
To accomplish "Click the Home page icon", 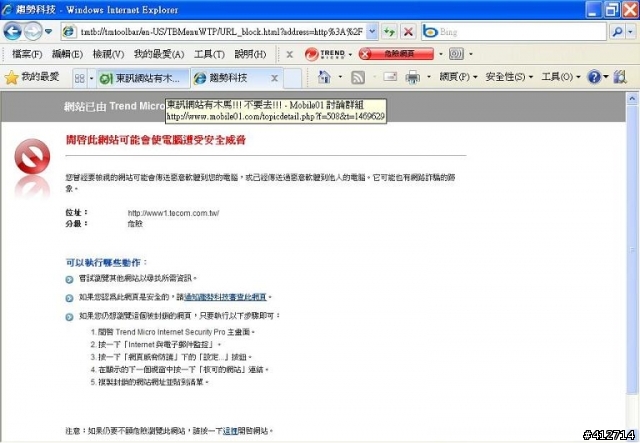I will [x=324, y=77].
